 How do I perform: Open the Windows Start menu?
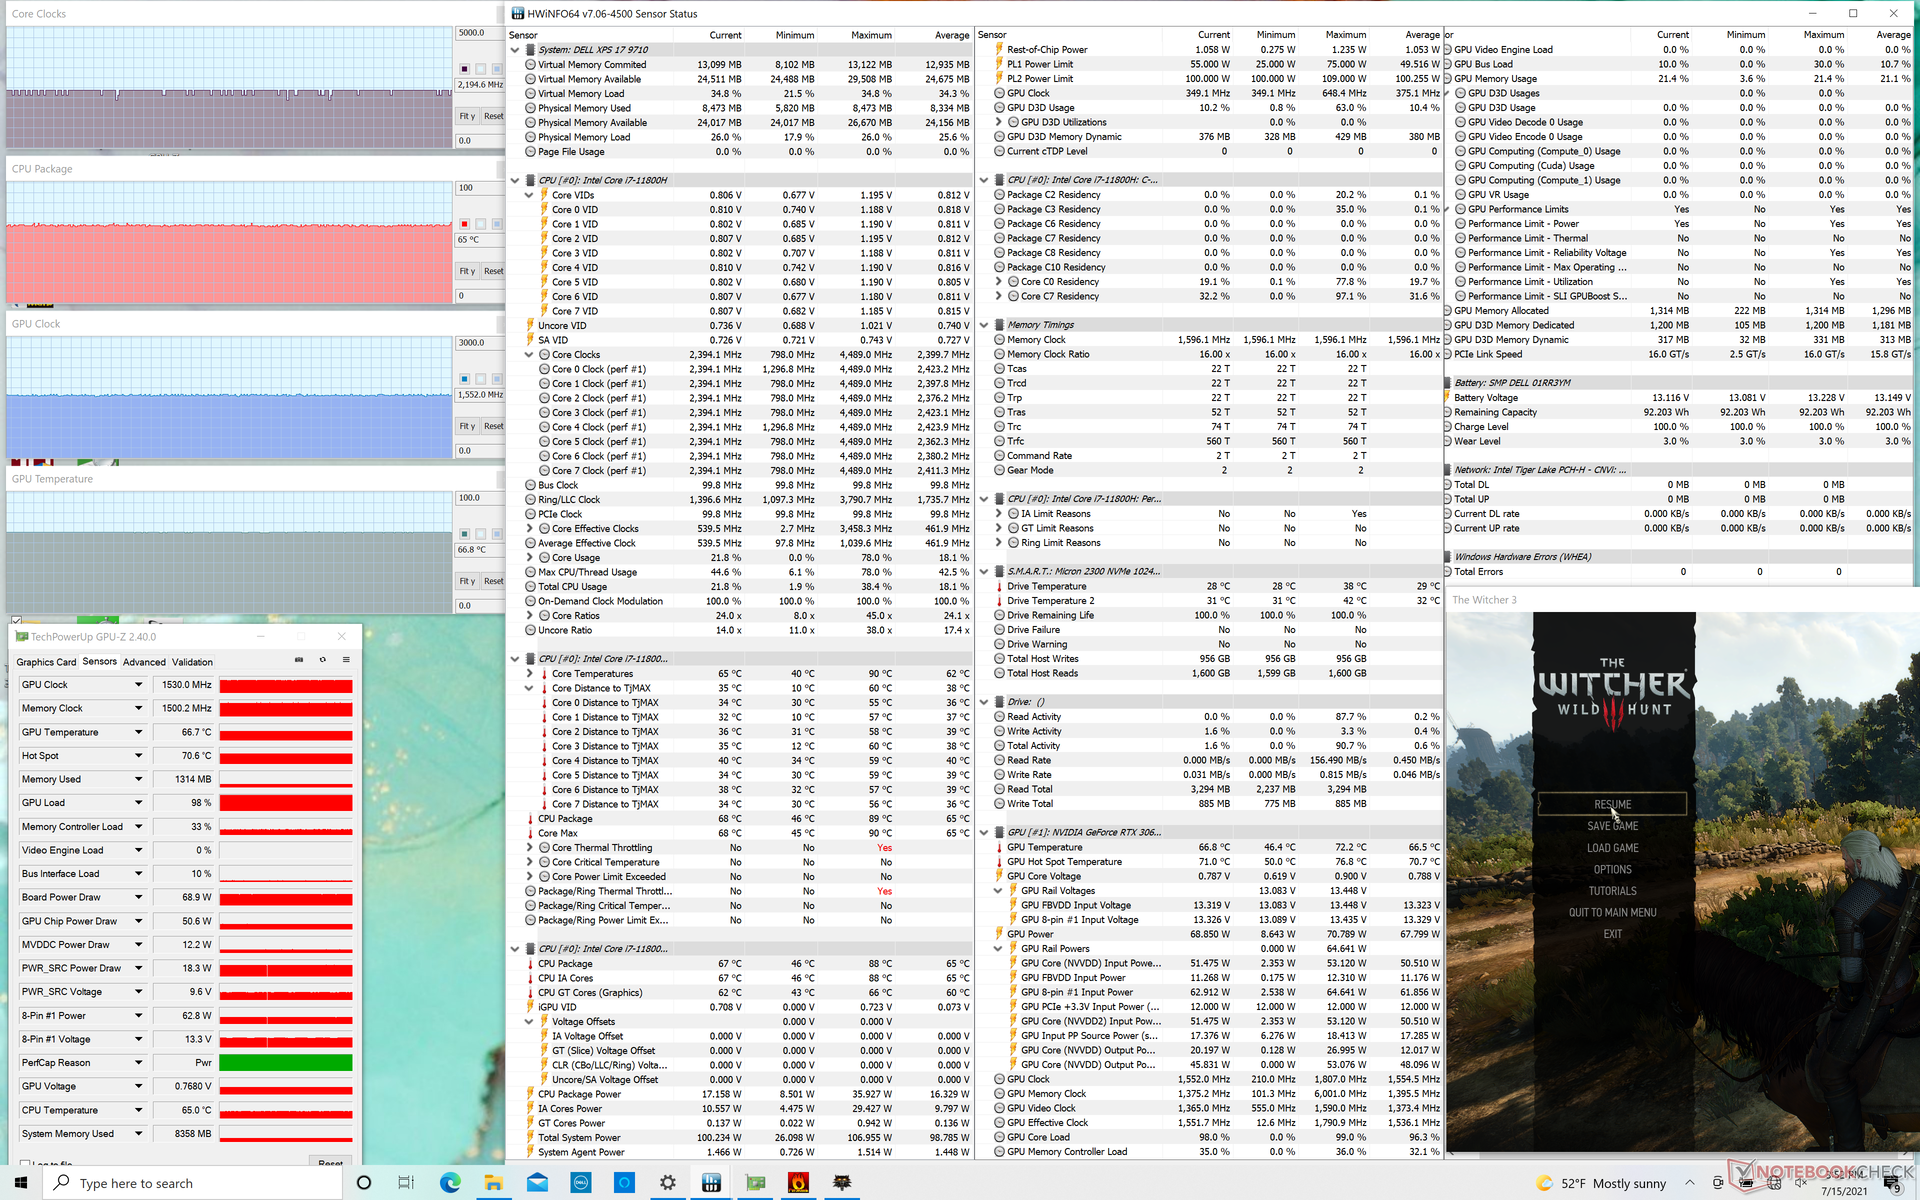click(x=22, y=1183)
